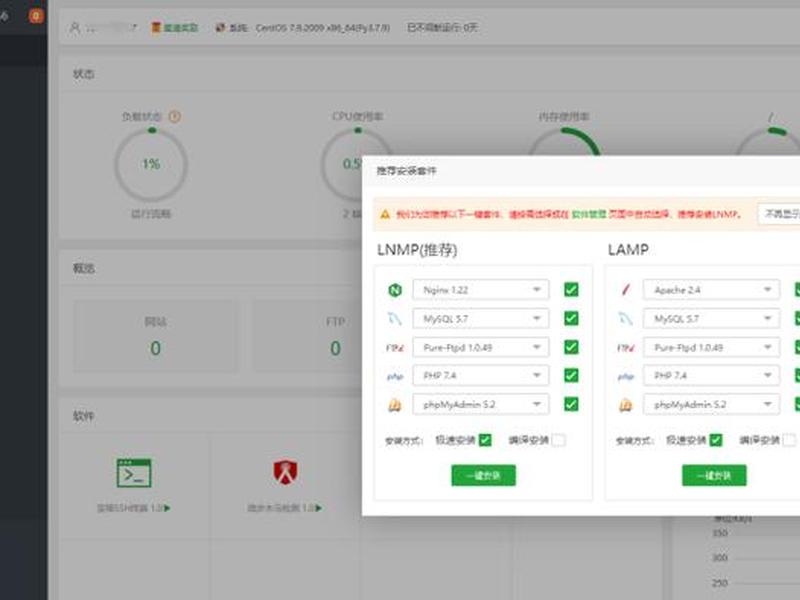
Task: Click the php logo icon in LNMP
Action: point(395,377)
